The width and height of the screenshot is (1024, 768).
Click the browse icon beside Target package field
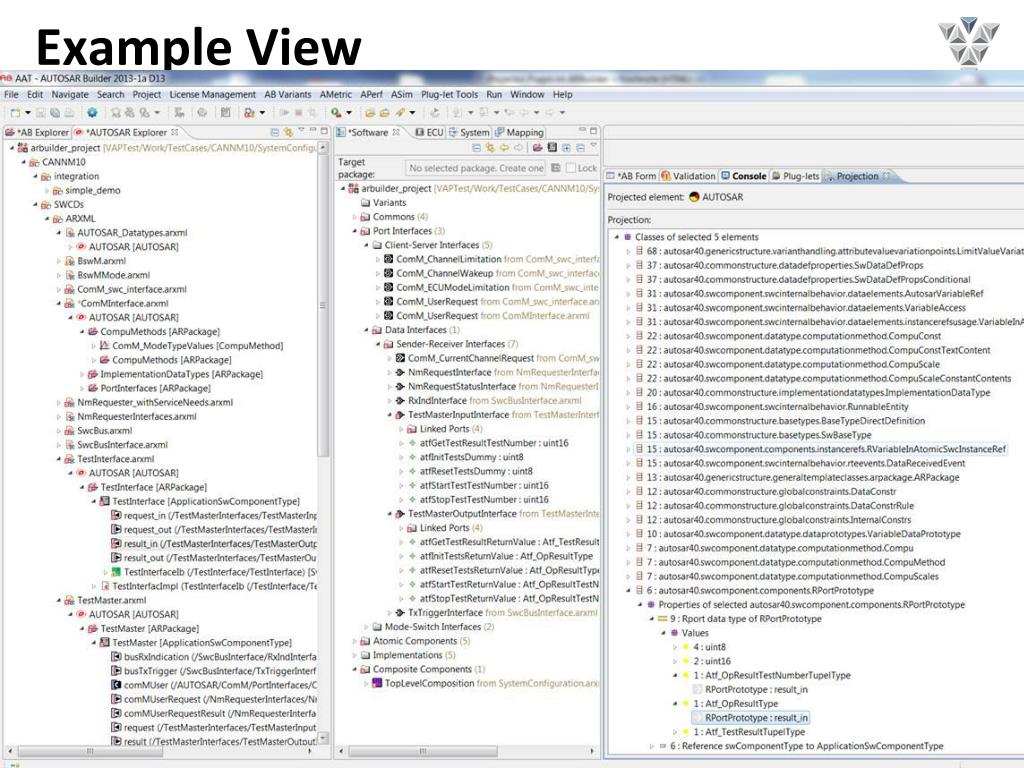pyautogui.click(x=556, y=168)
